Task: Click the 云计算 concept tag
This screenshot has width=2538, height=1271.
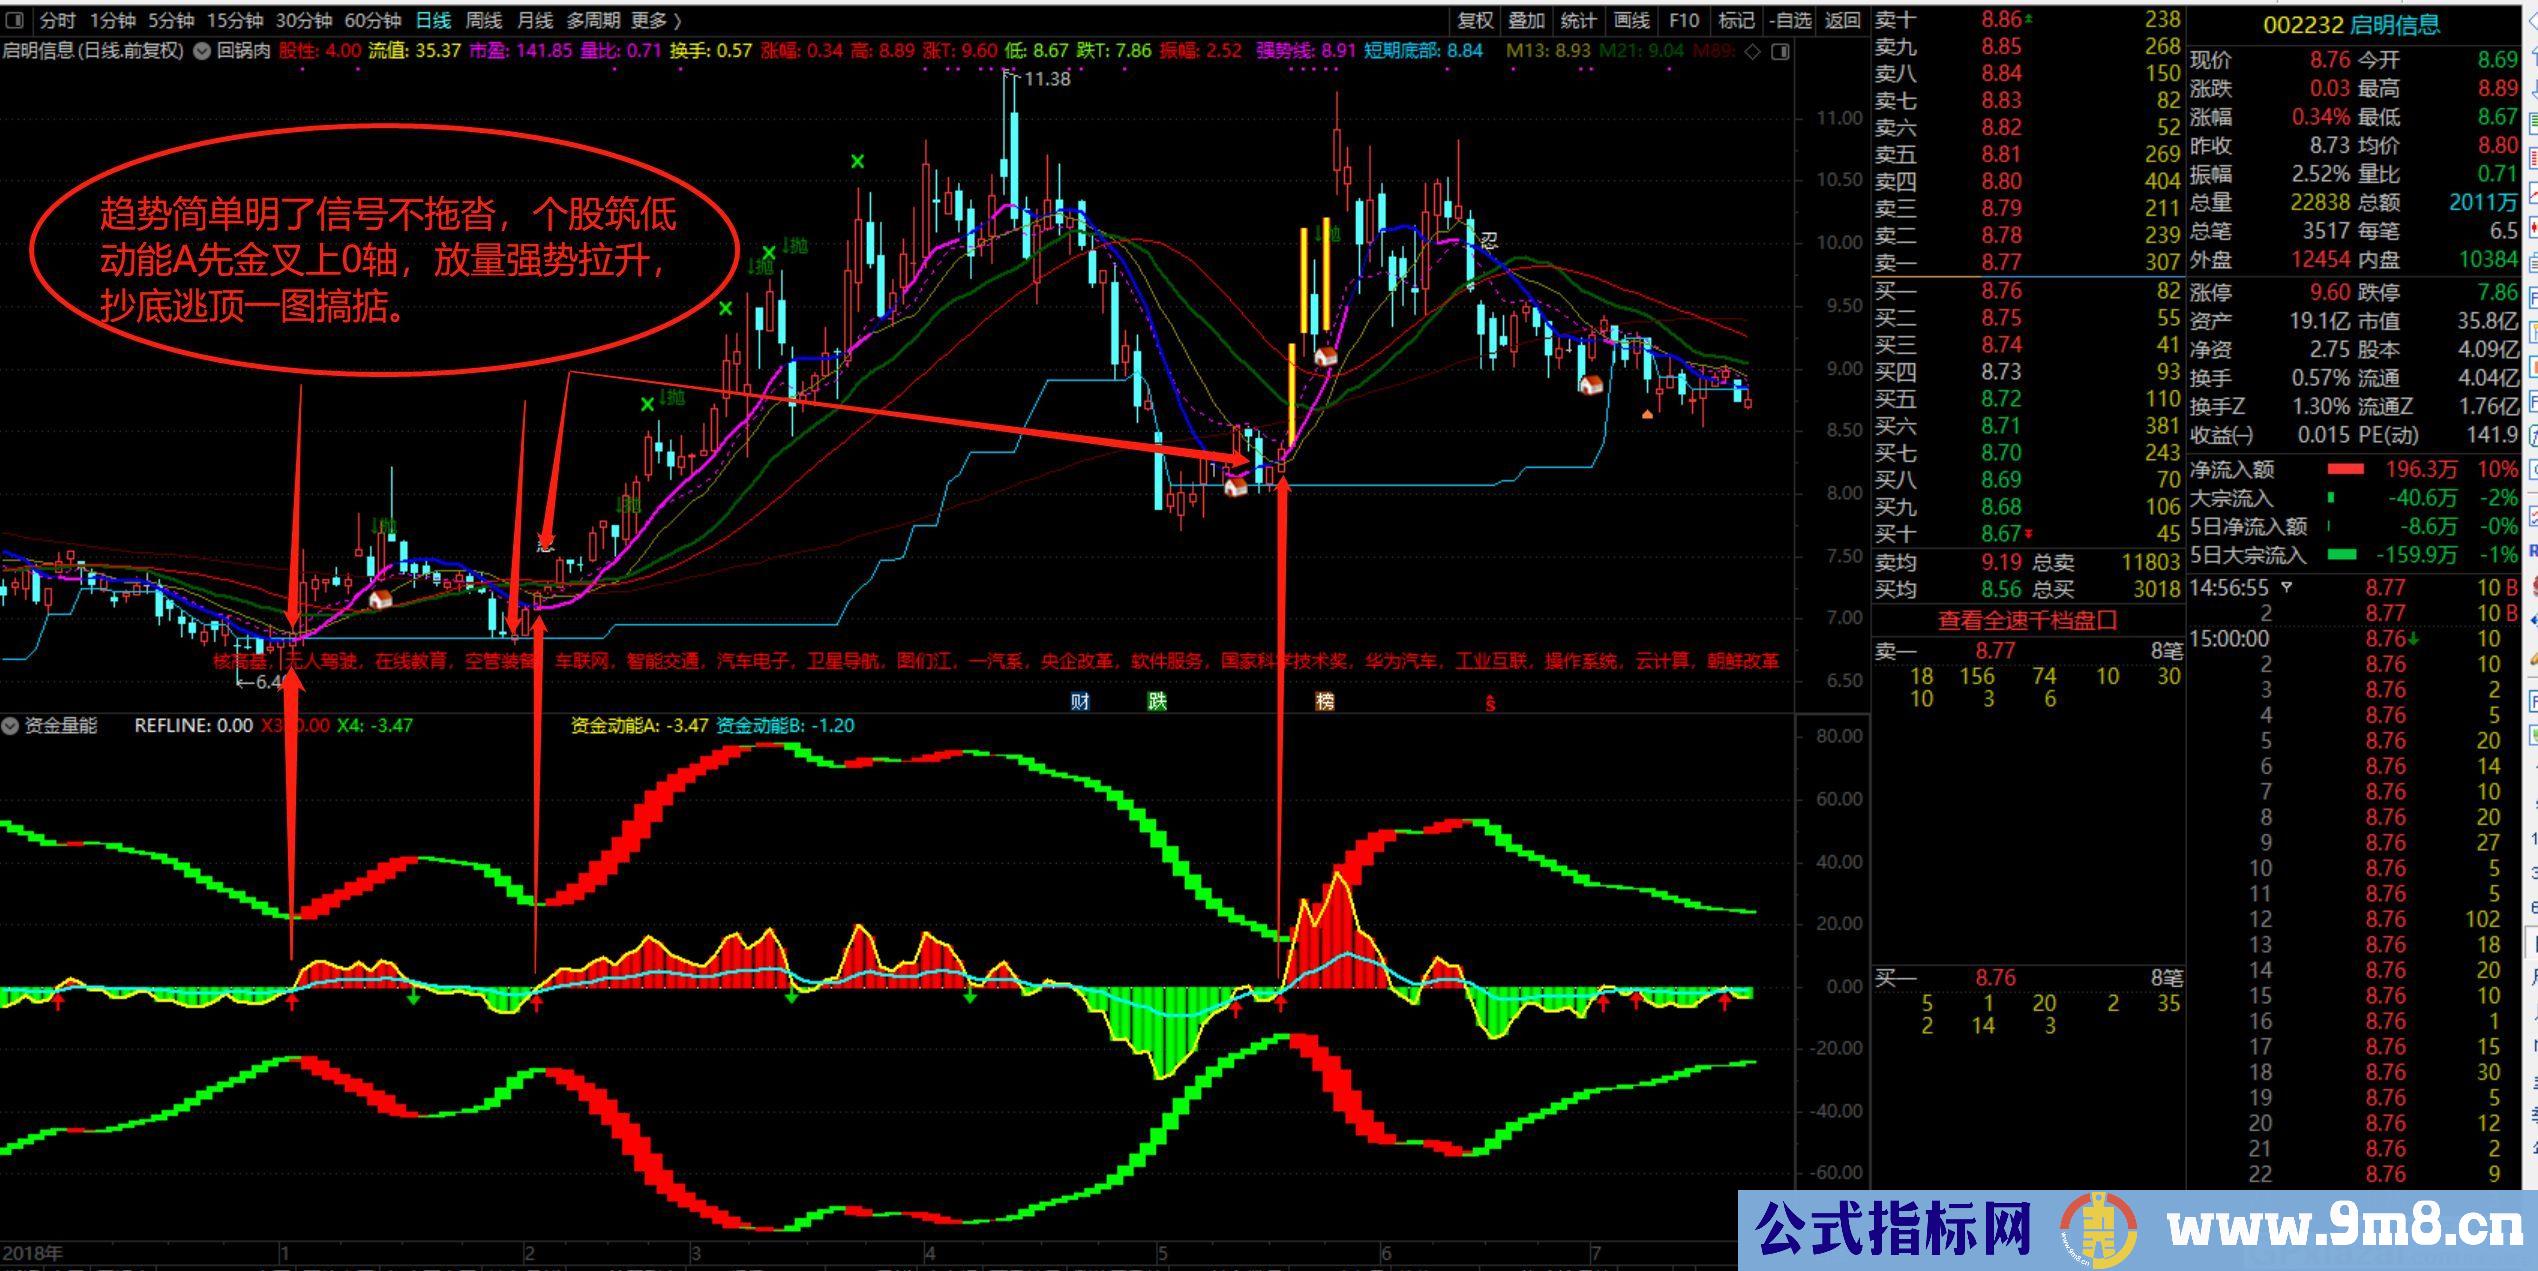Action: [1663, 661]
